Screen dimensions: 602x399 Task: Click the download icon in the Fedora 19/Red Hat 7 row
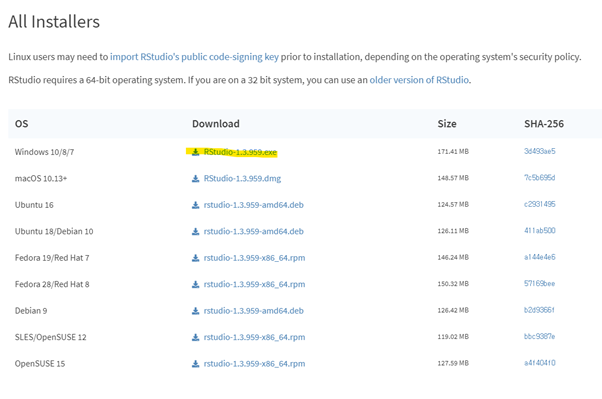click(195, 258)
